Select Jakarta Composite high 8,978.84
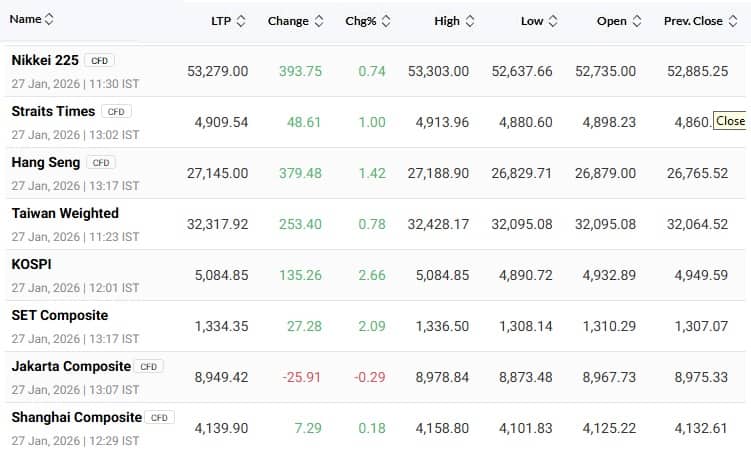Image resolution: width=751 pixels, height=453 pixels. pyautogui.click(x=442, y=377)
